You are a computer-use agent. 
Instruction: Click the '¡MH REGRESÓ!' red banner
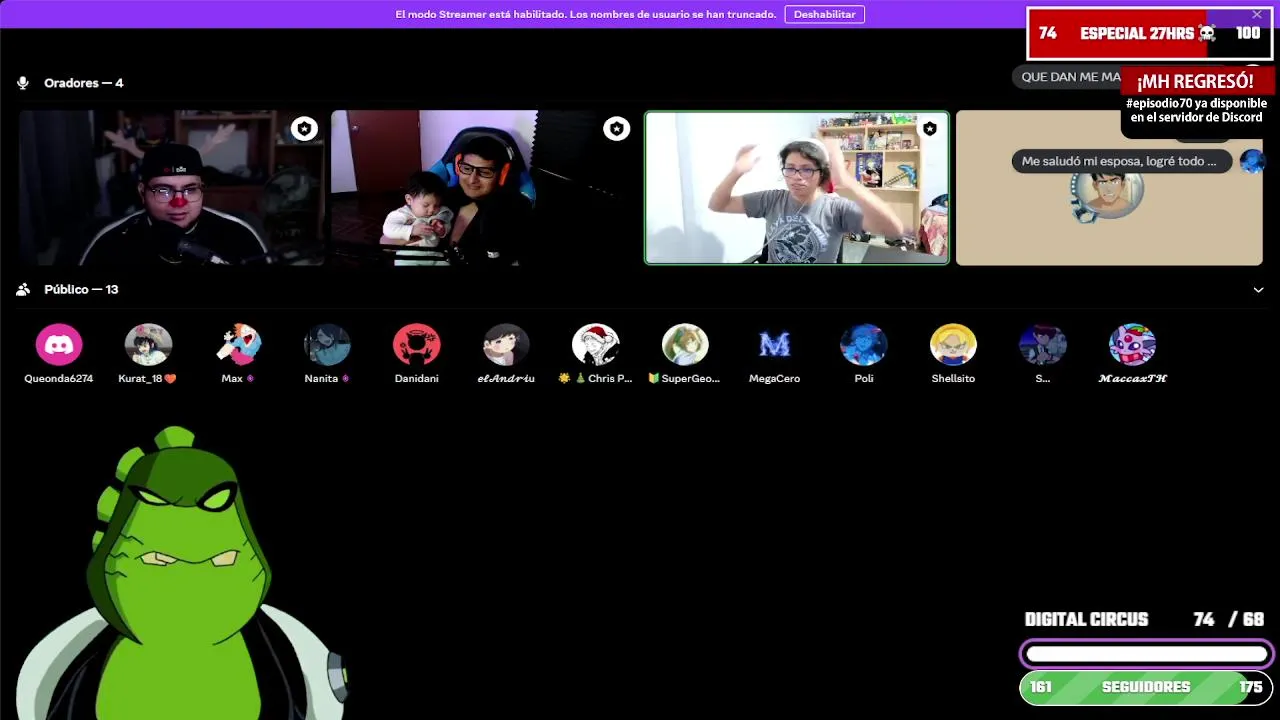coord(1195,81)
